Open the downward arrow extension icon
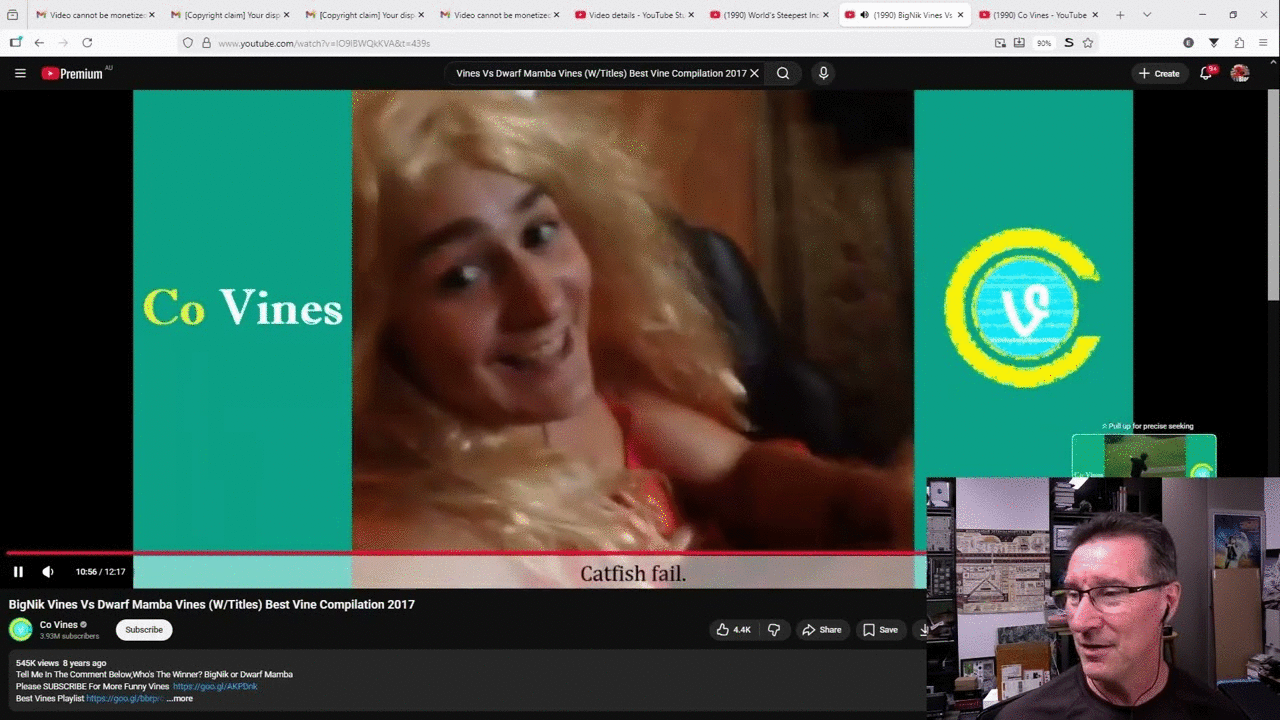 coord(1214,43)
